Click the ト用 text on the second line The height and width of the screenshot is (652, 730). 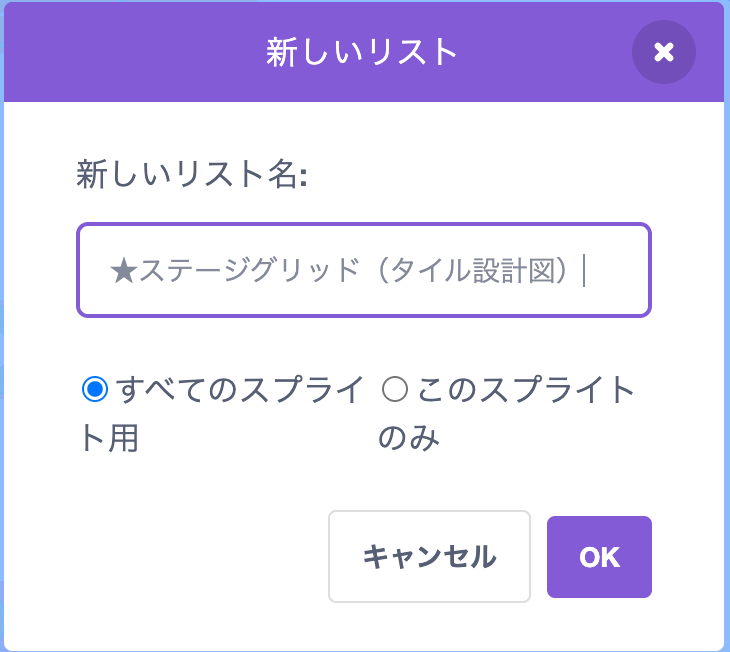108,438
